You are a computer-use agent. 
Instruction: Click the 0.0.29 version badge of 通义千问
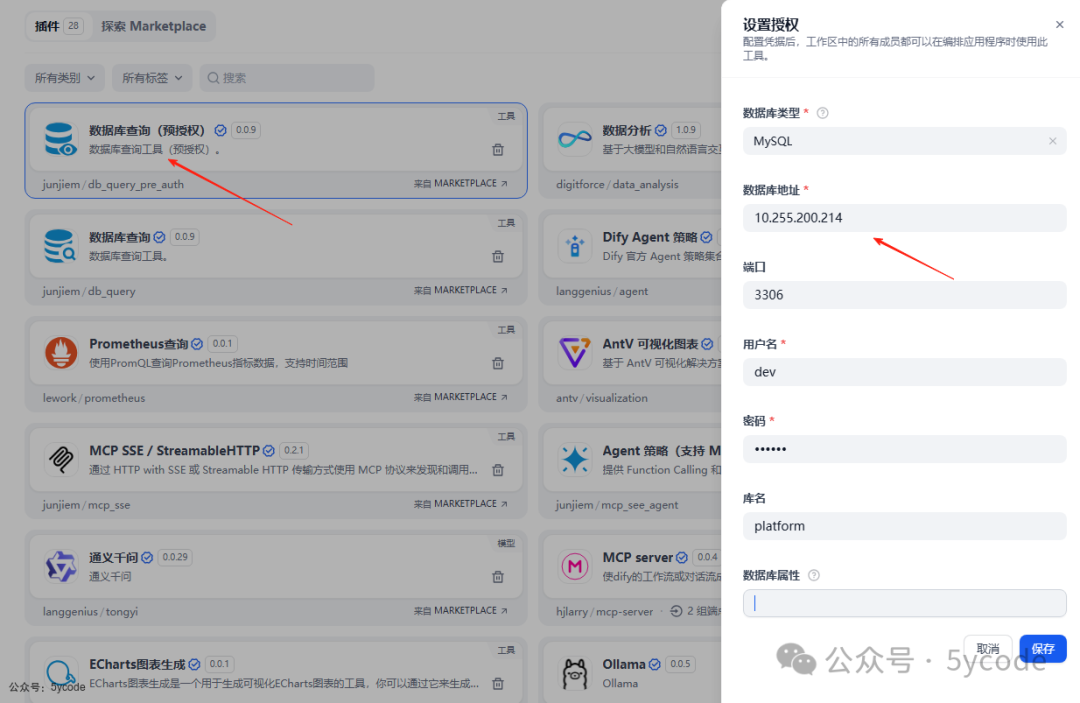click(x=175, y=556)
